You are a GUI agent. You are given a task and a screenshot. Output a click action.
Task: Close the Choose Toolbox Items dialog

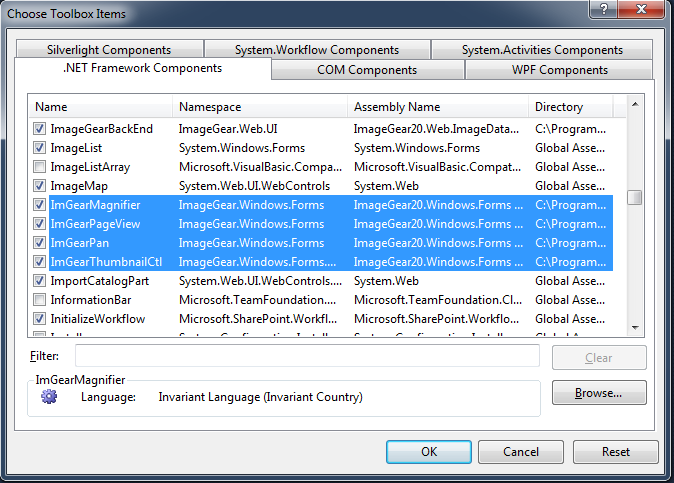(641, 9)
